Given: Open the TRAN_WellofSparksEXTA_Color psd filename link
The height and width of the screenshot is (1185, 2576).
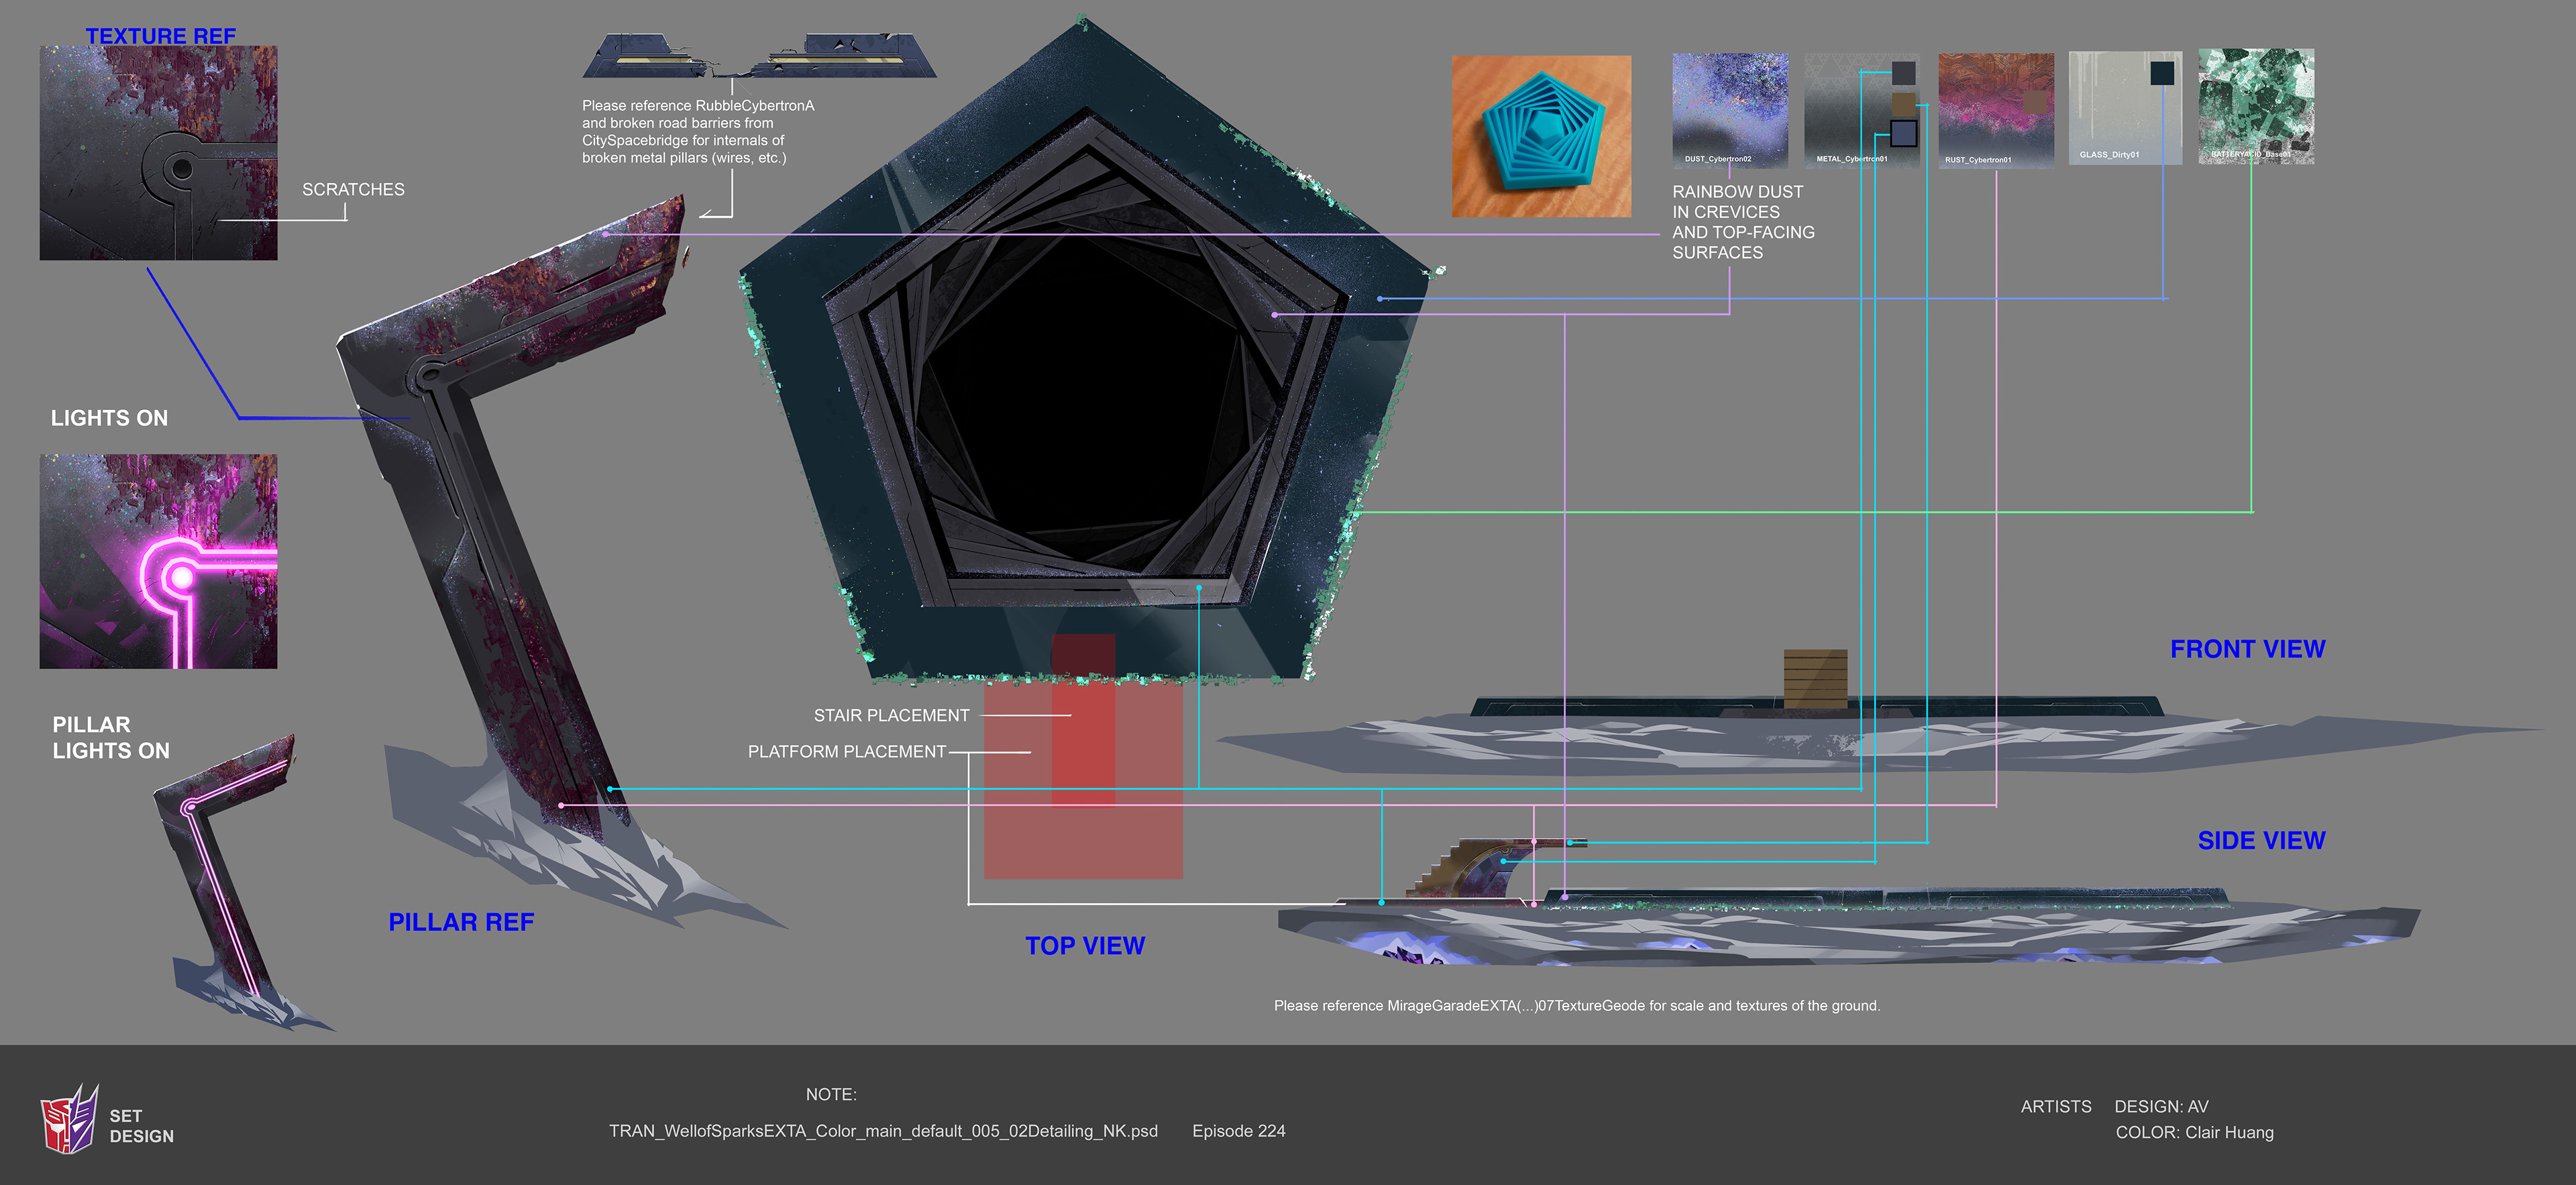Looking at the screenshot, I should pos(883,1131).
